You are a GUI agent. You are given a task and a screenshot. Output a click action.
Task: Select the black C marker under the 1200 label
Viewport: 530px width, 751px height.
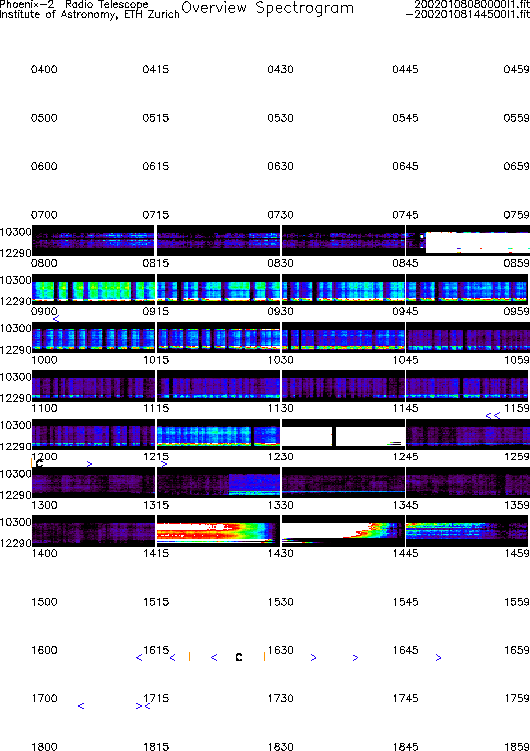(x=40, y=464)
